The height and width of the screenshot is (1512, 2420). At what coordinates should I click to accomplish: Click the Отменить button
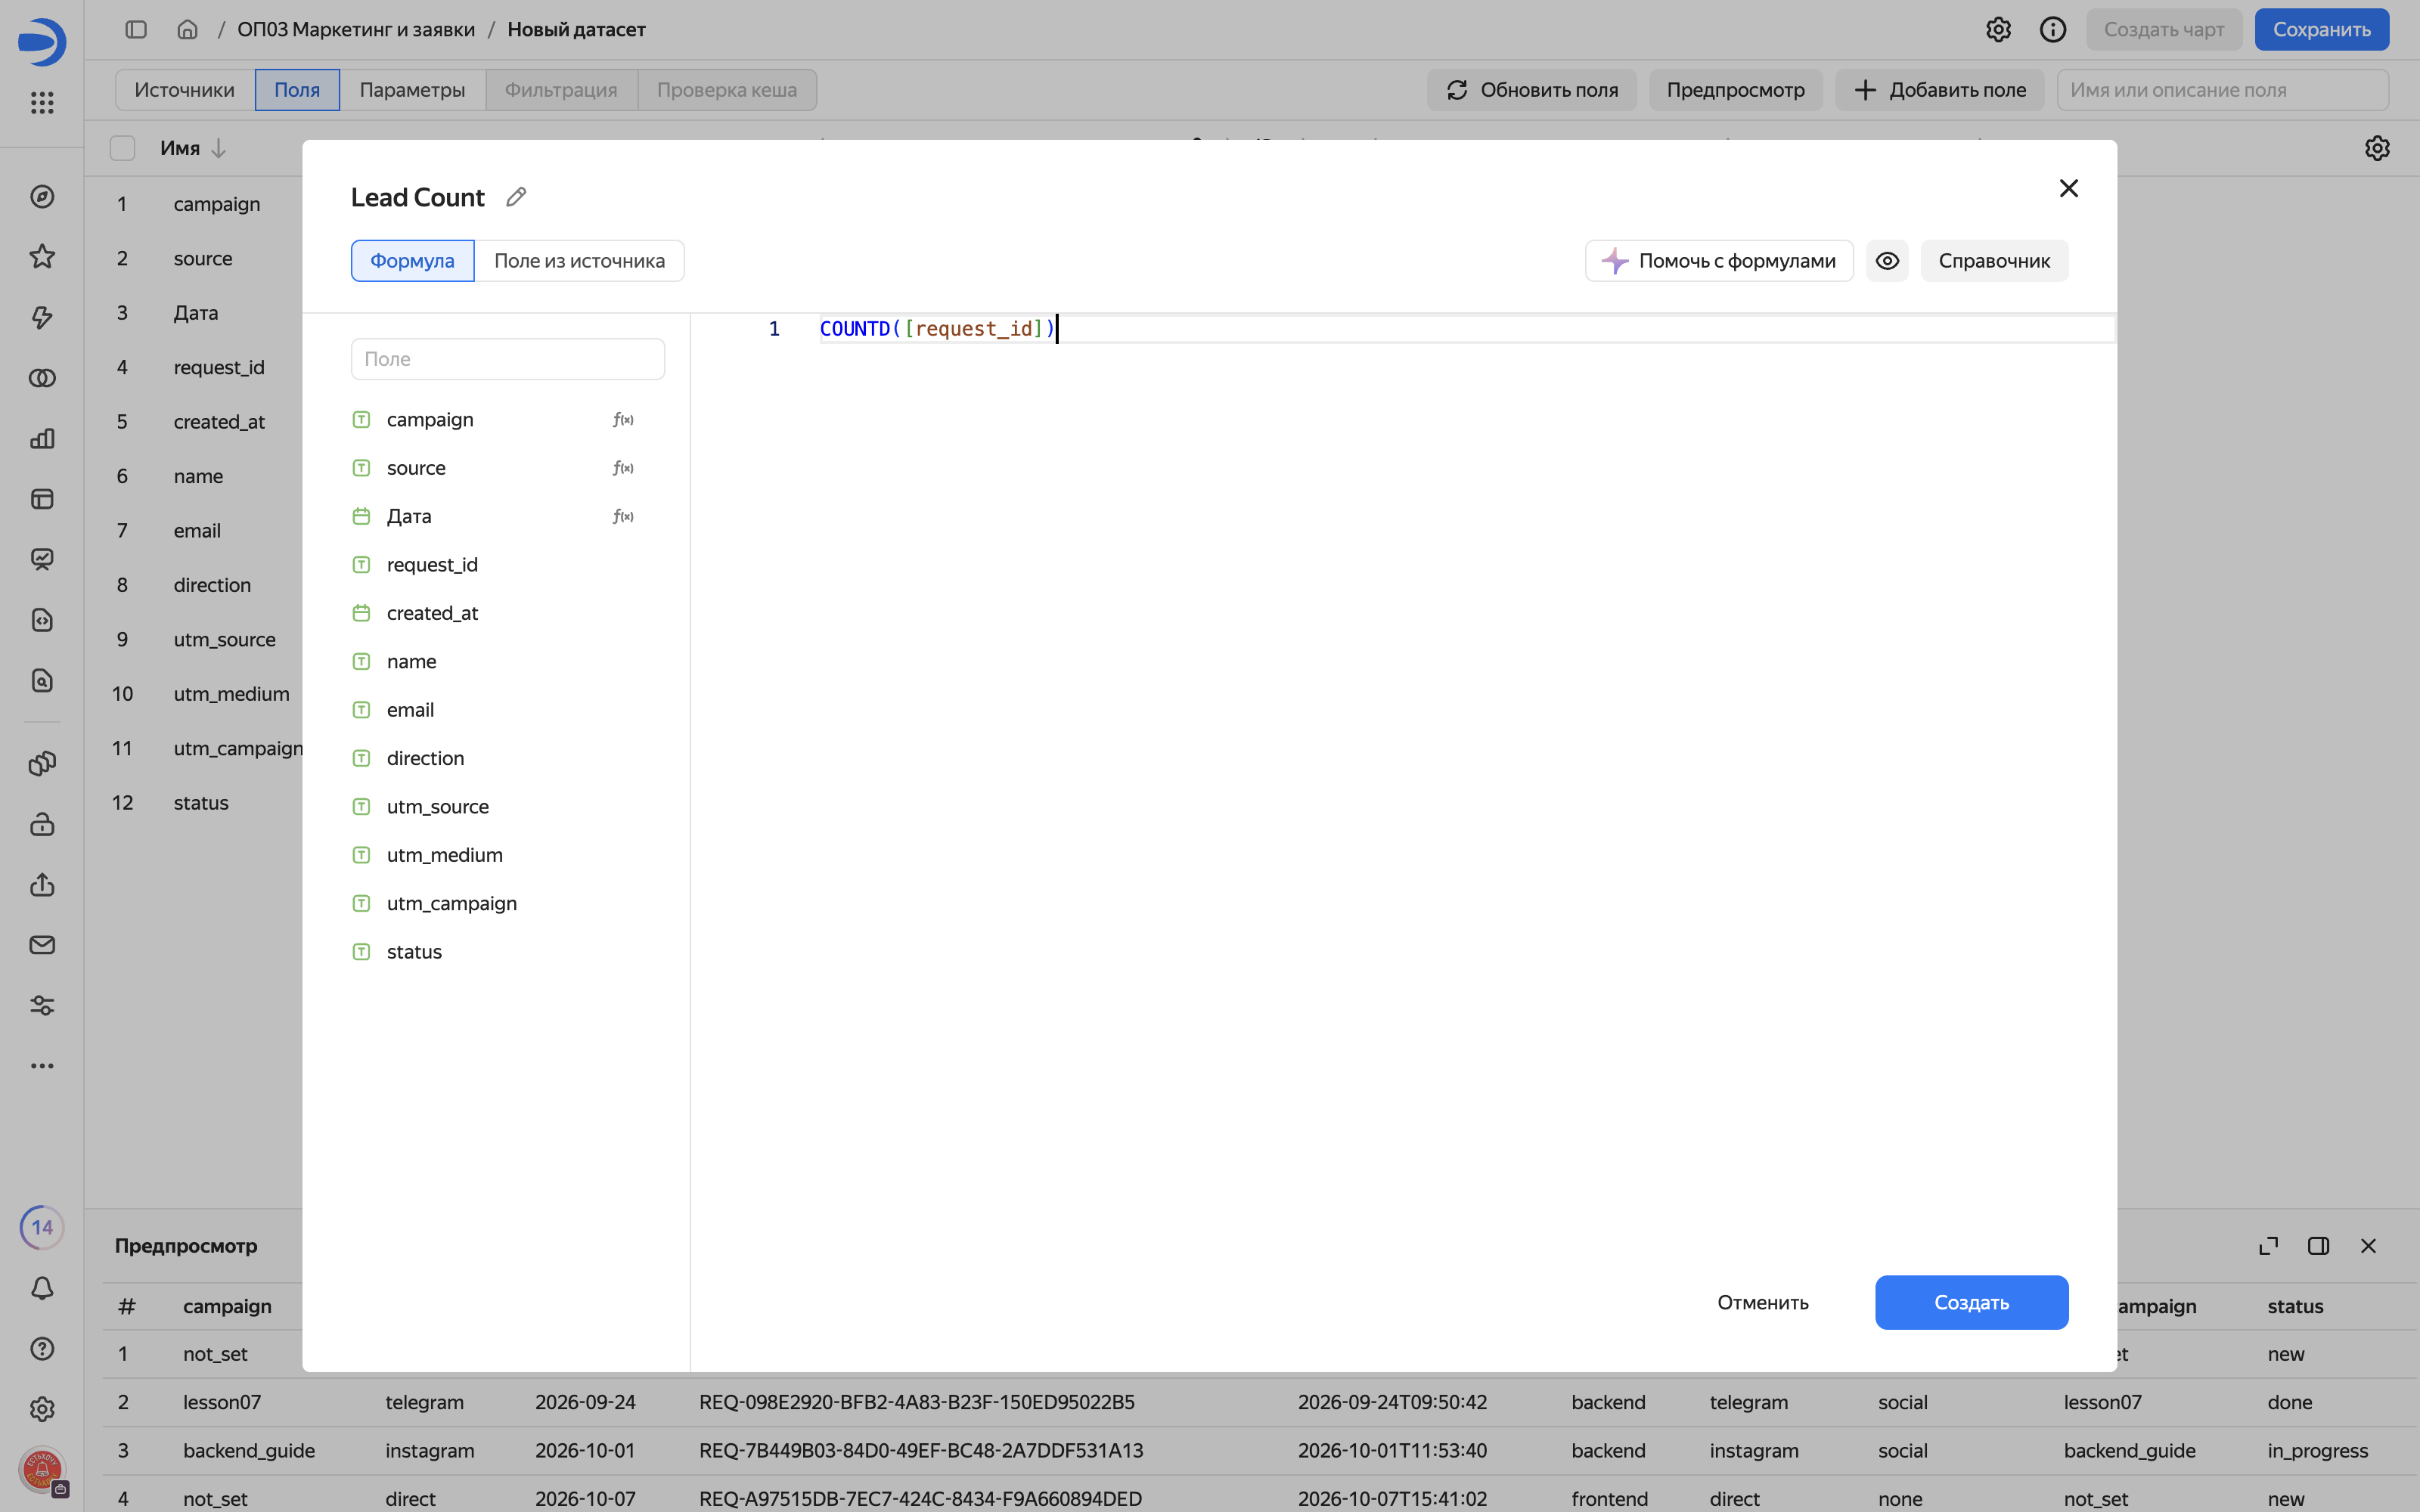(x=1763, y=1302)
